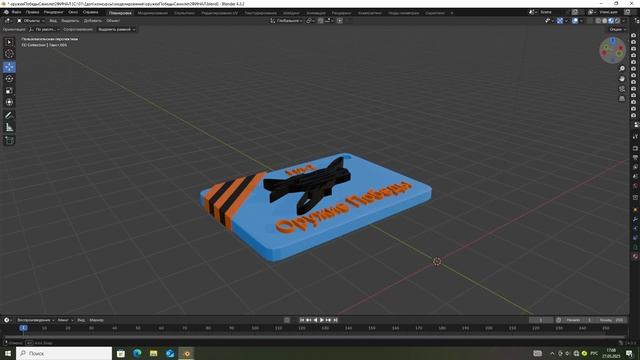Open the pivot point dropdown
The width and height of the screenshot is (640, 360).
coord(310,20)
